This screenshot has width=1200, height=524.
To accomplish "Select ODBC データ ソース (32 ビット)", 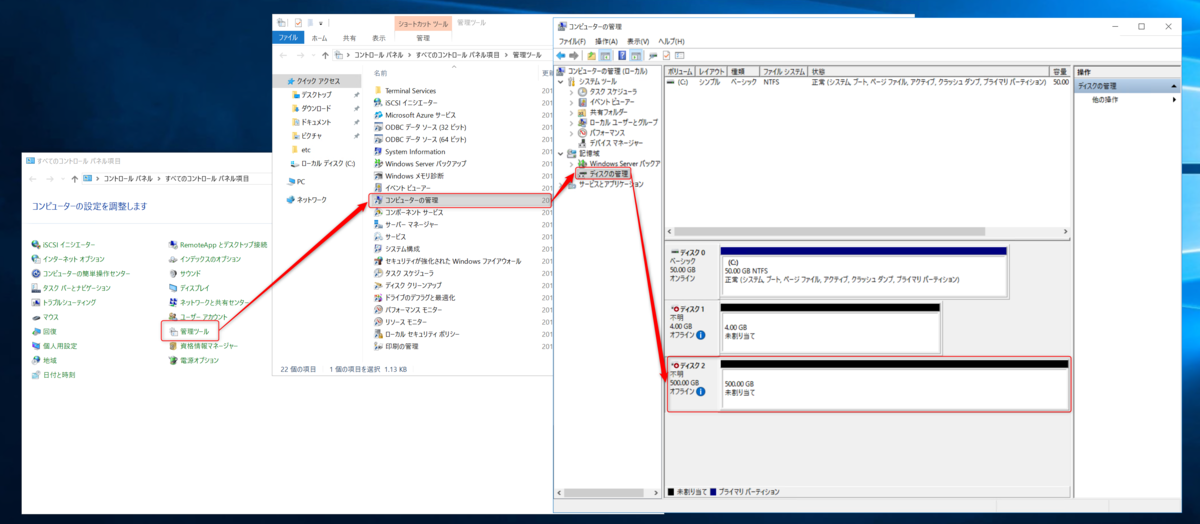I will tap(420, 127).
